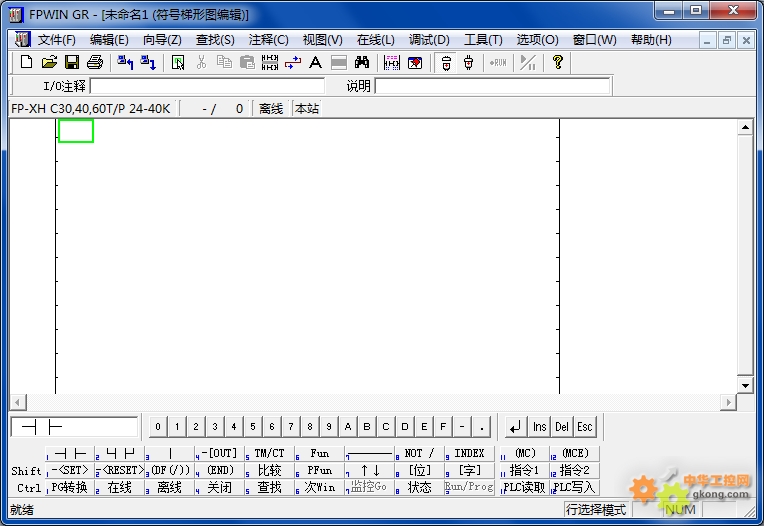
Task: Click the normally open contact button
Action: point(71,453)
